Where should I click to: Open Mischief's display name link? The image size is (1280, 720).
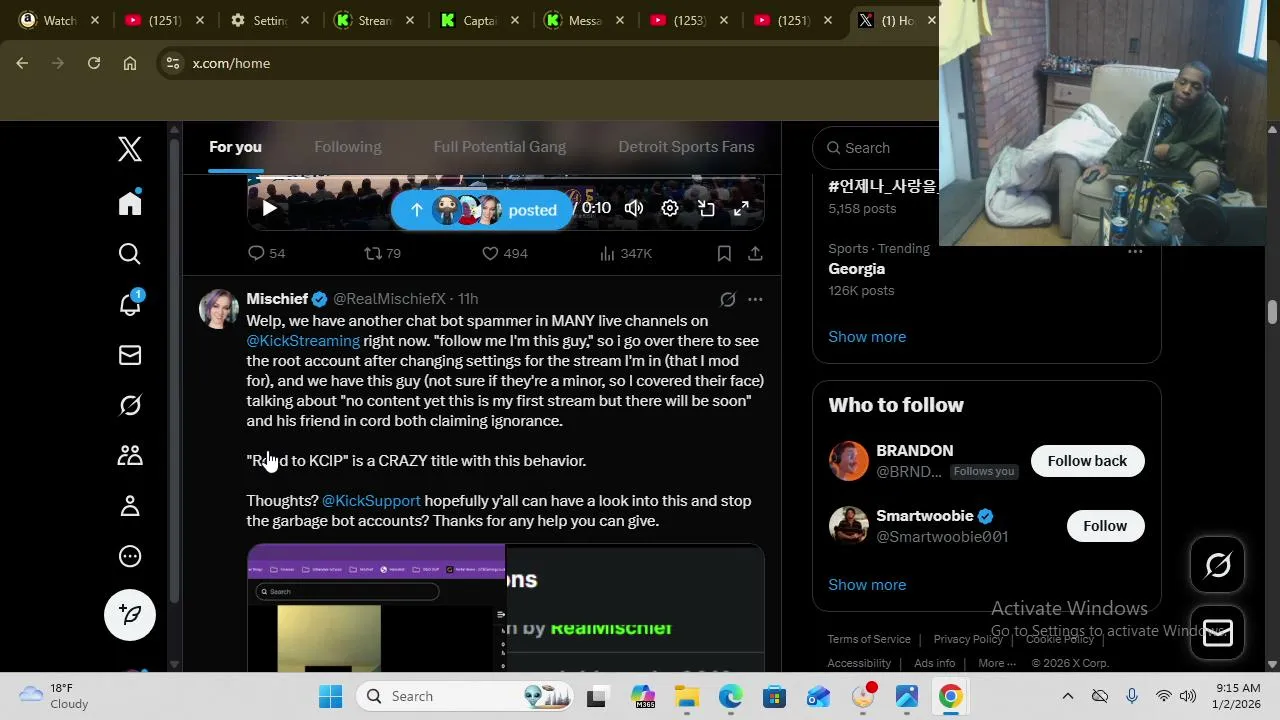click(277, 299)
